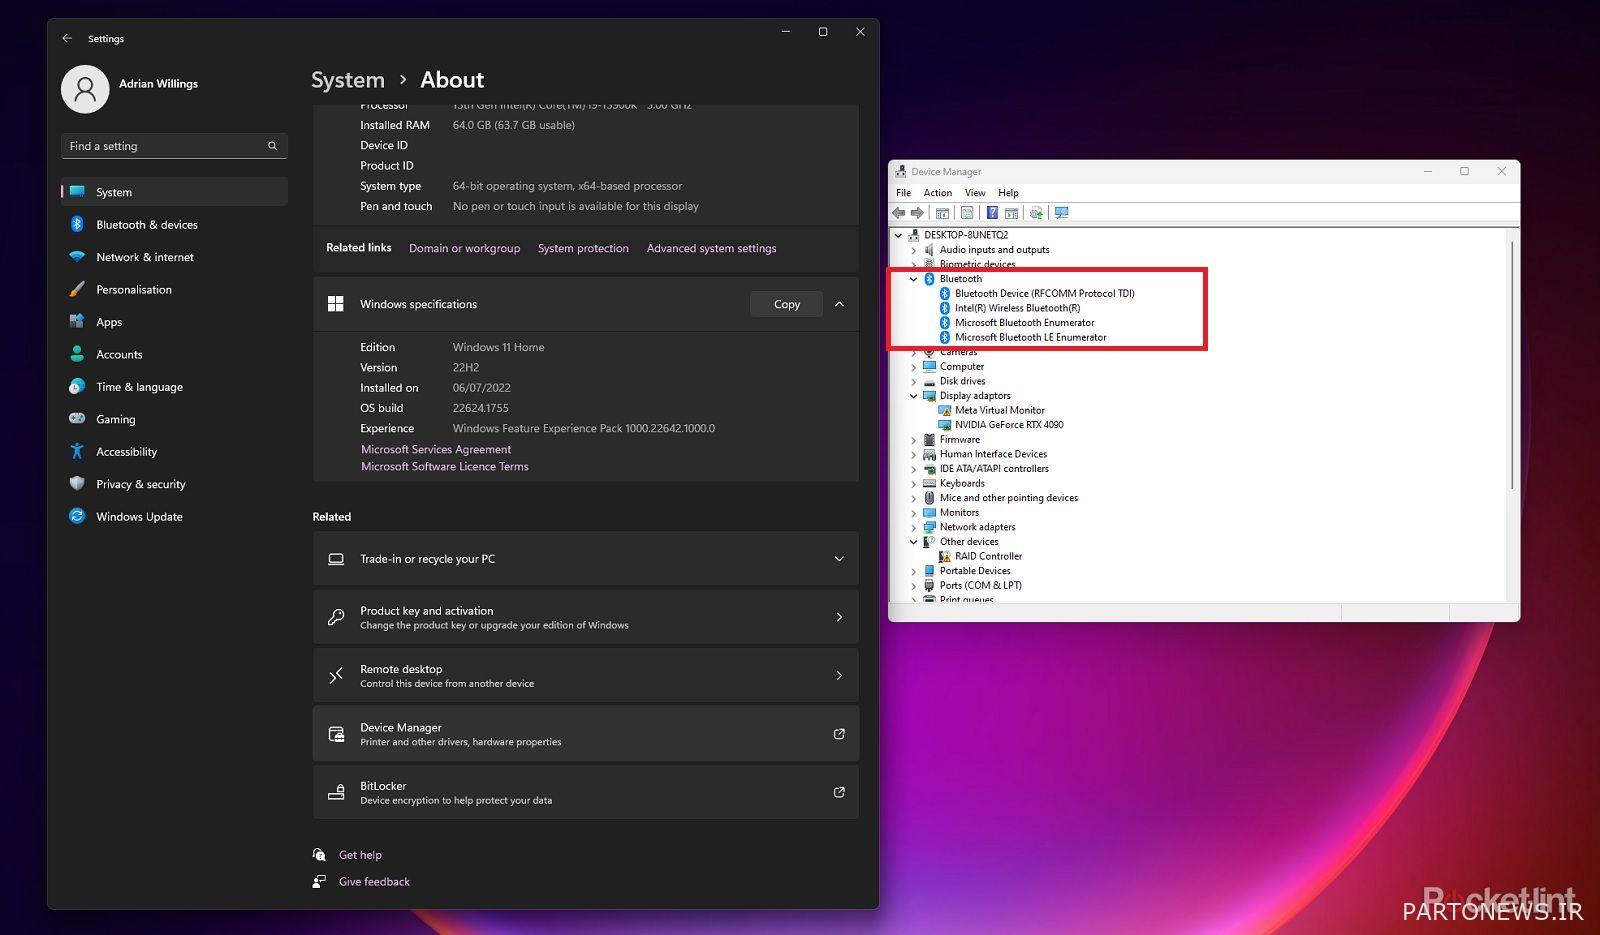Collapse the DESKTOP-8UNETQ2 root node
Screen dimensions: 1600x935
pos(898,235)
